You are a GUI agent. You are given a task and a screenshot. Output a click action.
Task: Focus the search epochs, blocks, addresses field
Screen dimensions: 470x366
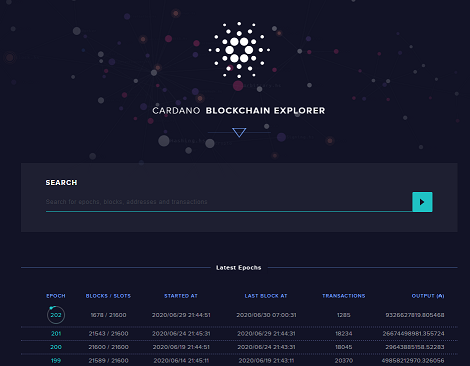pos(229,202)
